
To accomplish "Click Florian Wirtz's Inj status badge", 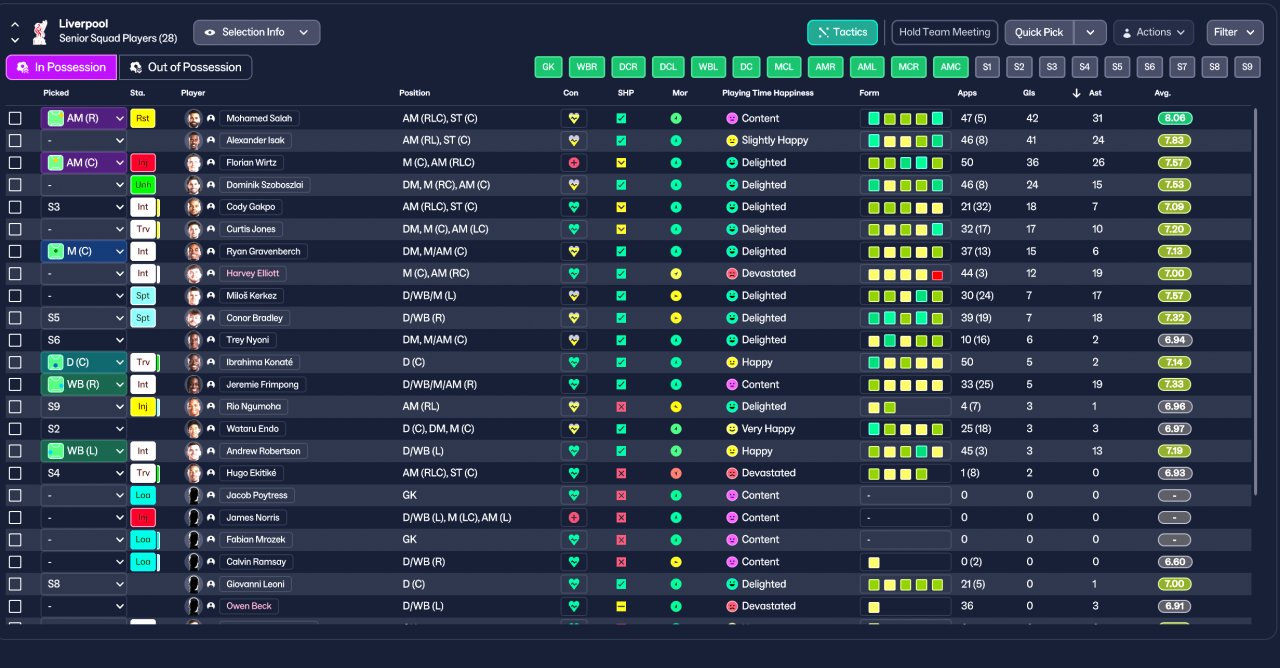I will point(143,162).
